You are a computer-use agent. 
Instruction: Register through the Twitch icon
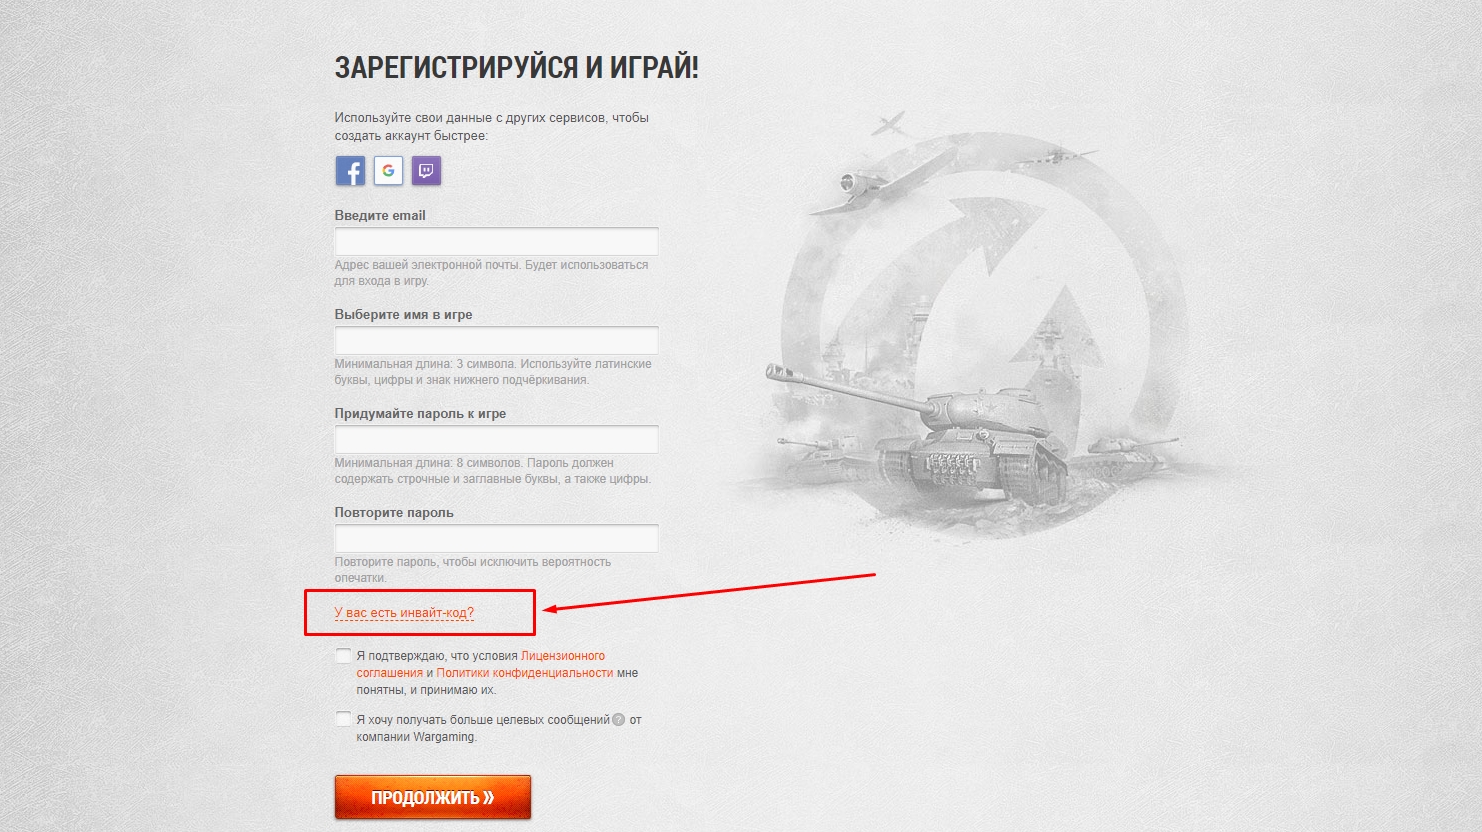coord(426,171)
